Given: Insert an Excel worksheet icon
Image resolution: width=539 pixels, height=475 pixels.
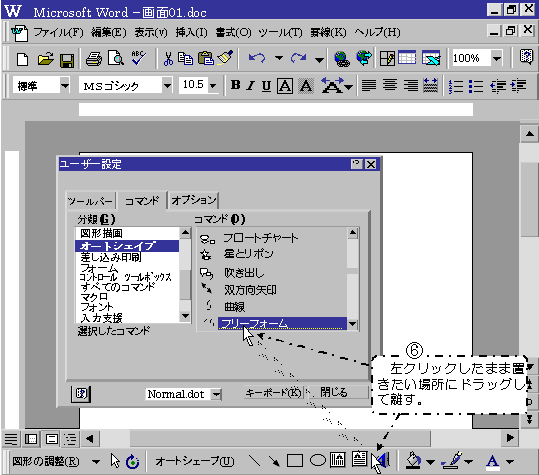Looking at the screenshot, I should [x=431, y=58].
